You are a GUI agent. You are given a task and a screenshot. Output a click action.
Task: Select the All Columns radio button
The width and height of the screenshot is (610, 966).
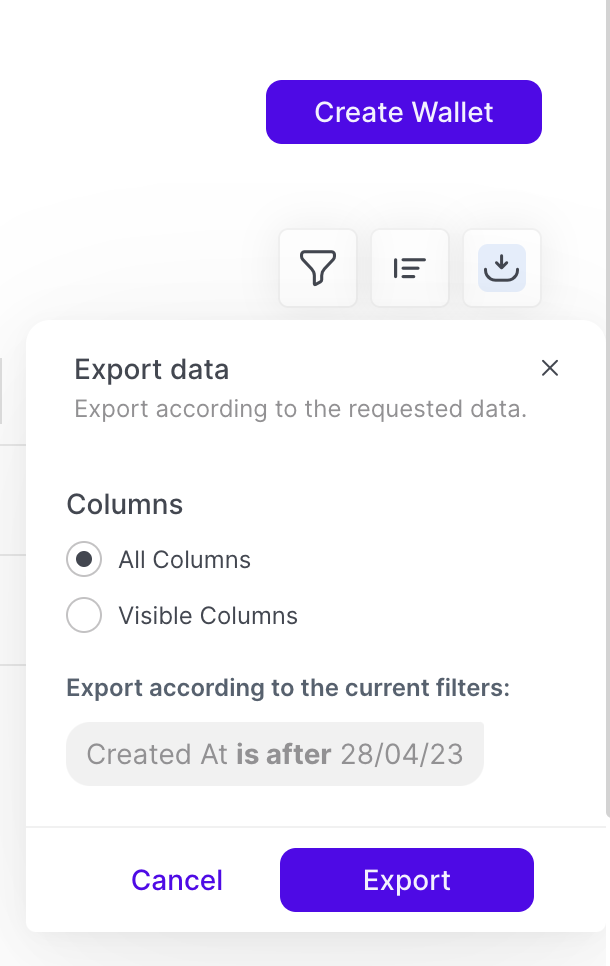point(84,560)
